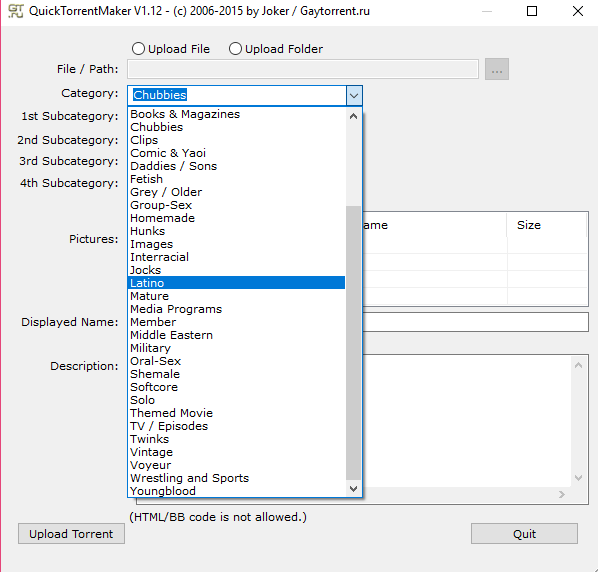Choose Chubbies in the dropdown list
This screenshot has width=598, height=572.
pyautogui.click(x=236, y=127)
